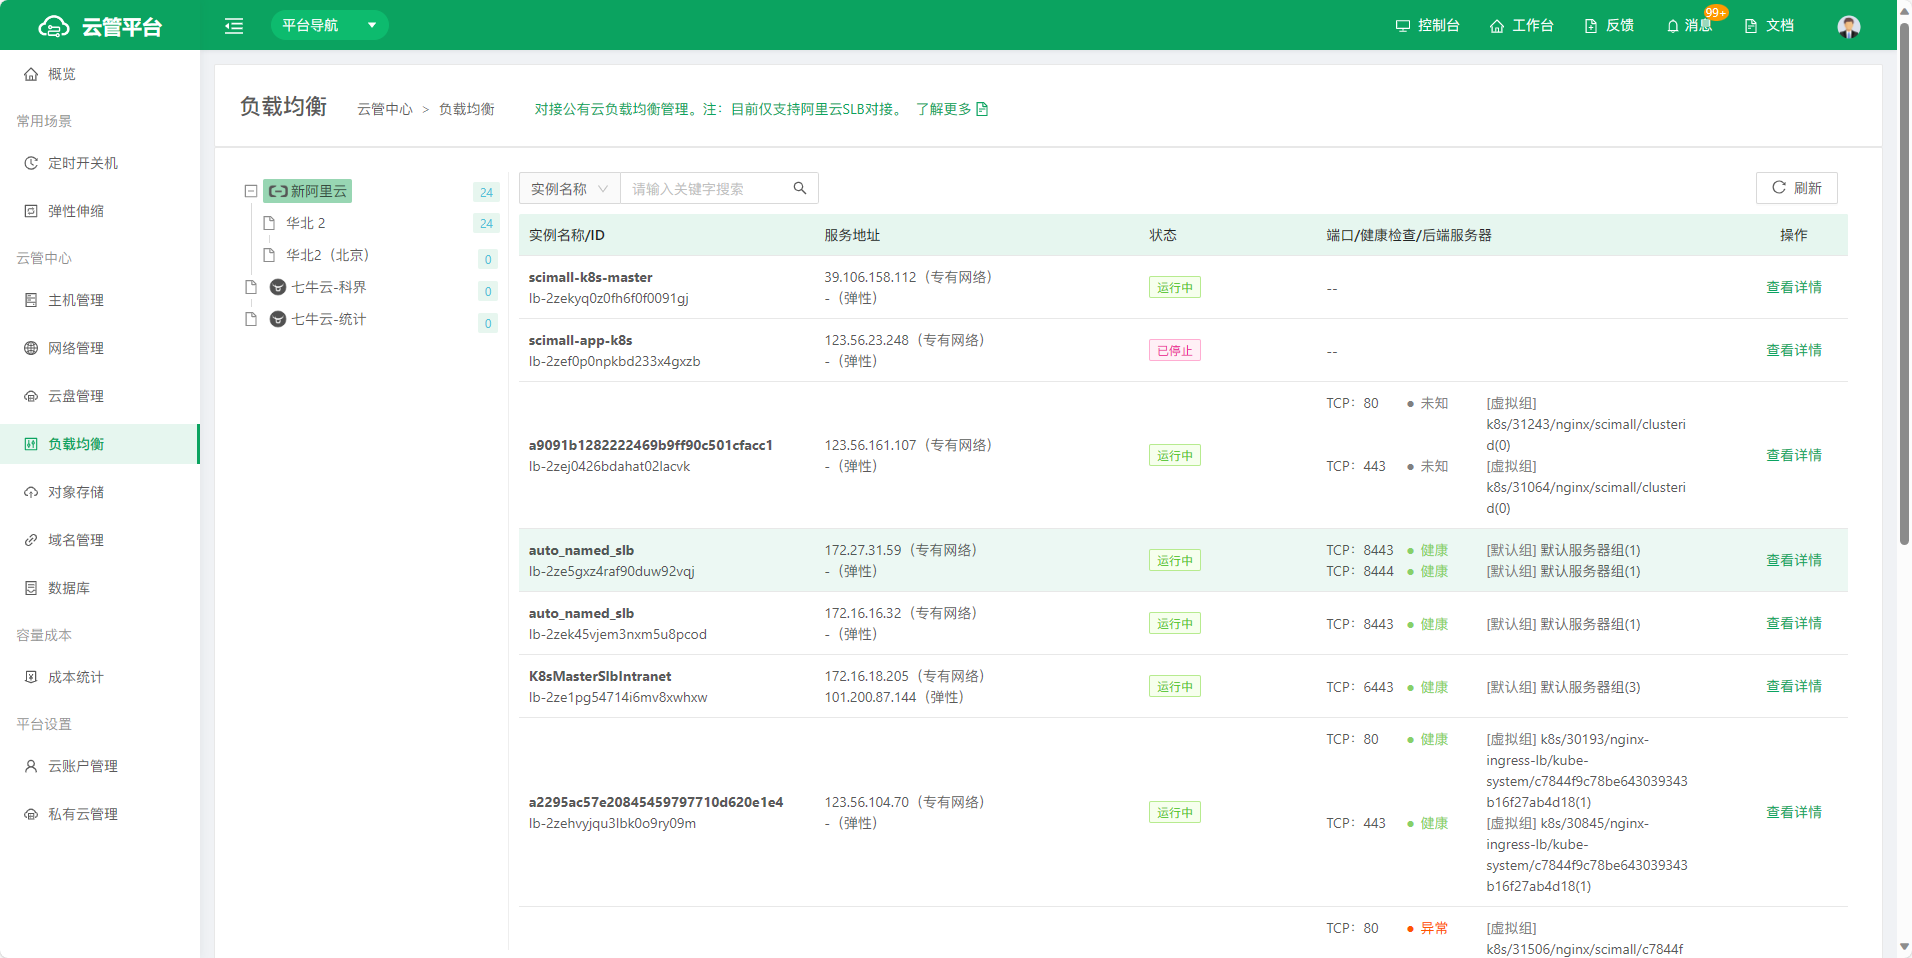
Task: Open 消息 notifications with the 99+ badge
Action: point(1689,26)
